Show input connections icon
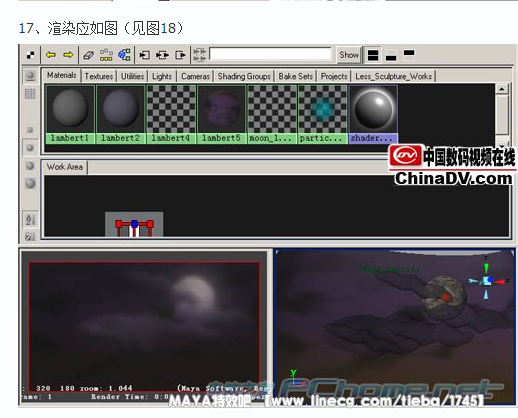The height and width of the screenshot is (418, 518). tap(144, 55)
